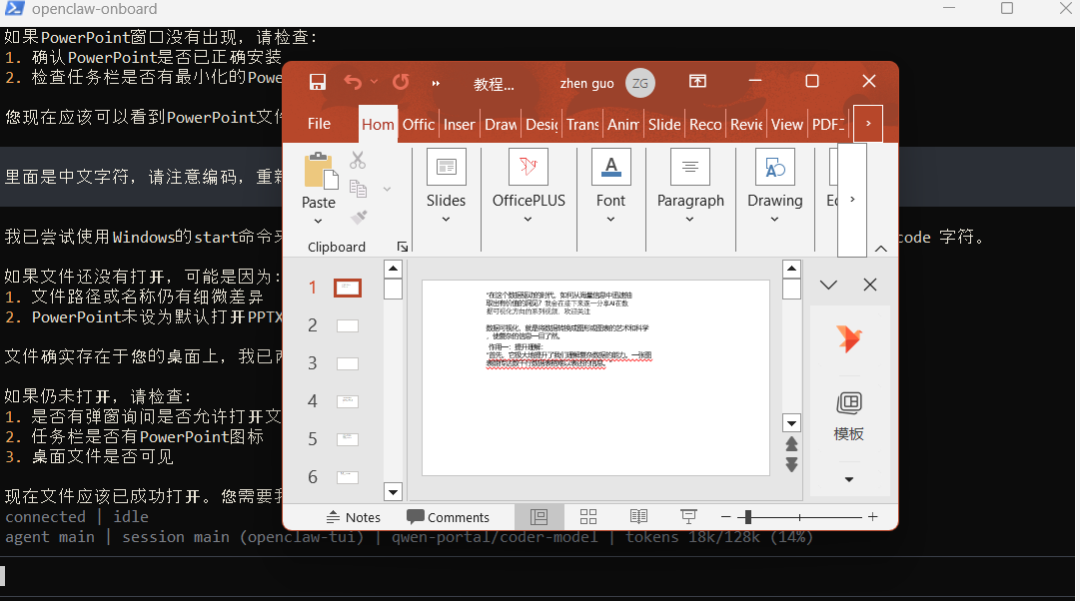Image resolution: width=1080 pixels, height=601 pixels.
Task: Open the File menu
Action: coord(319,124)
